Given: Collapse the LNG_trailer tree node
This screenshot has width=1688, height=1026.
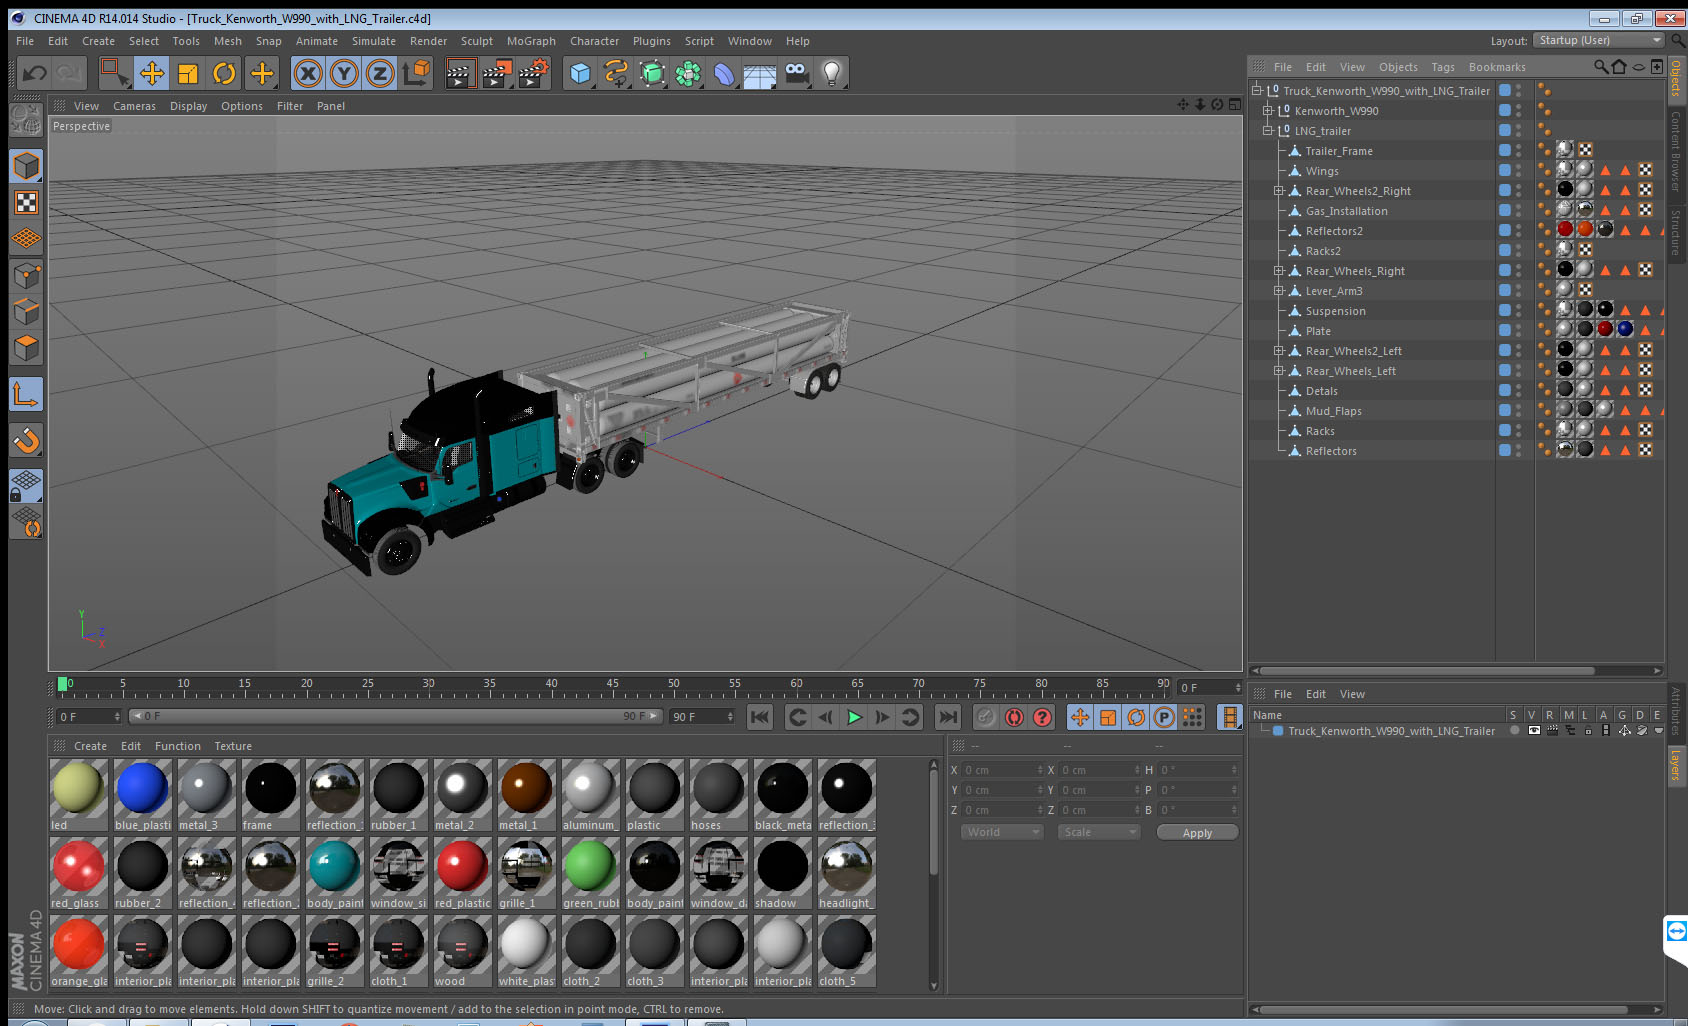Looking at the screenshot, I should [x=1268, y=131].
